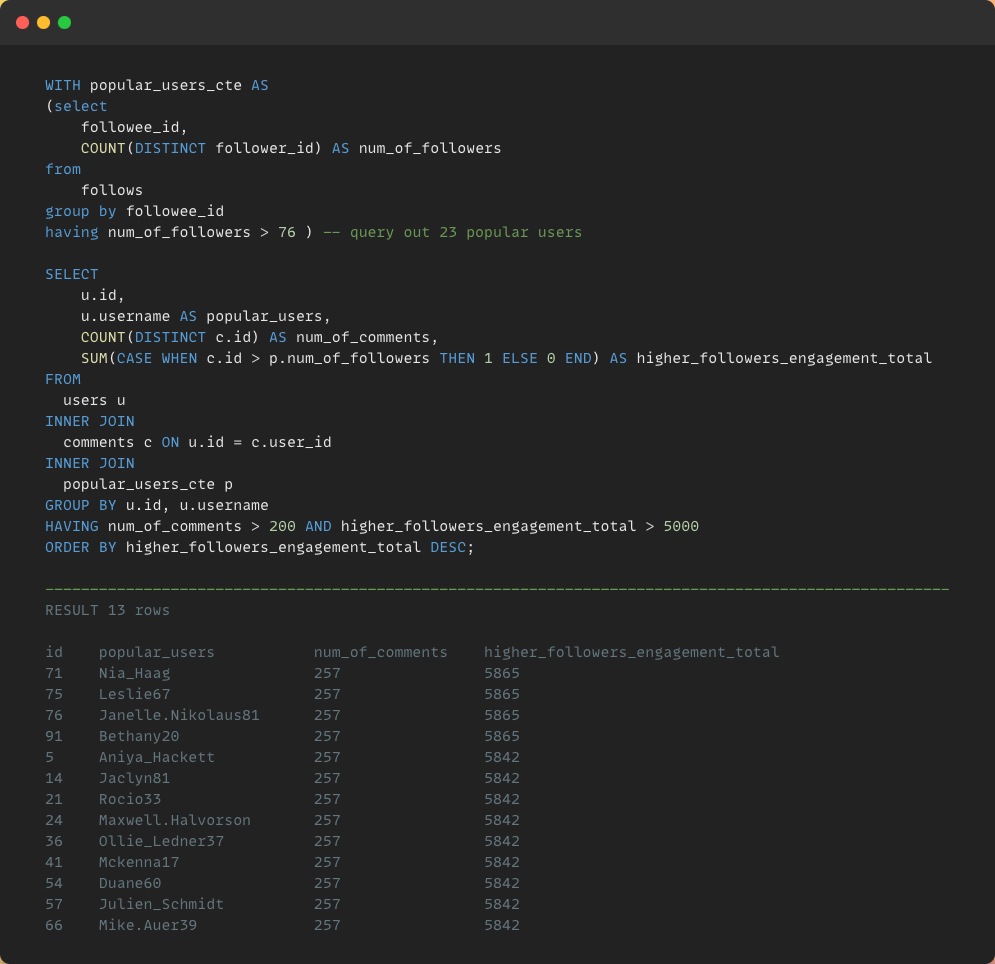Select the 'ORDER BY higher_followers_engagement_total DESC;' line
Screen dimensions: 995x964
click(x=260, y=547)
